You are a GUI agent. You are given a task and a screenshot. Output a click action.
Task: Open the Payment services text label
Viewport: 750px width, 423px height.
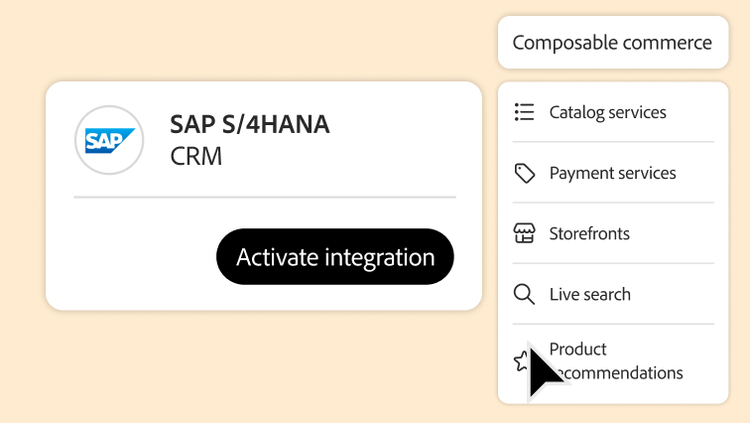pyautogui.click(x=612, y=173)
